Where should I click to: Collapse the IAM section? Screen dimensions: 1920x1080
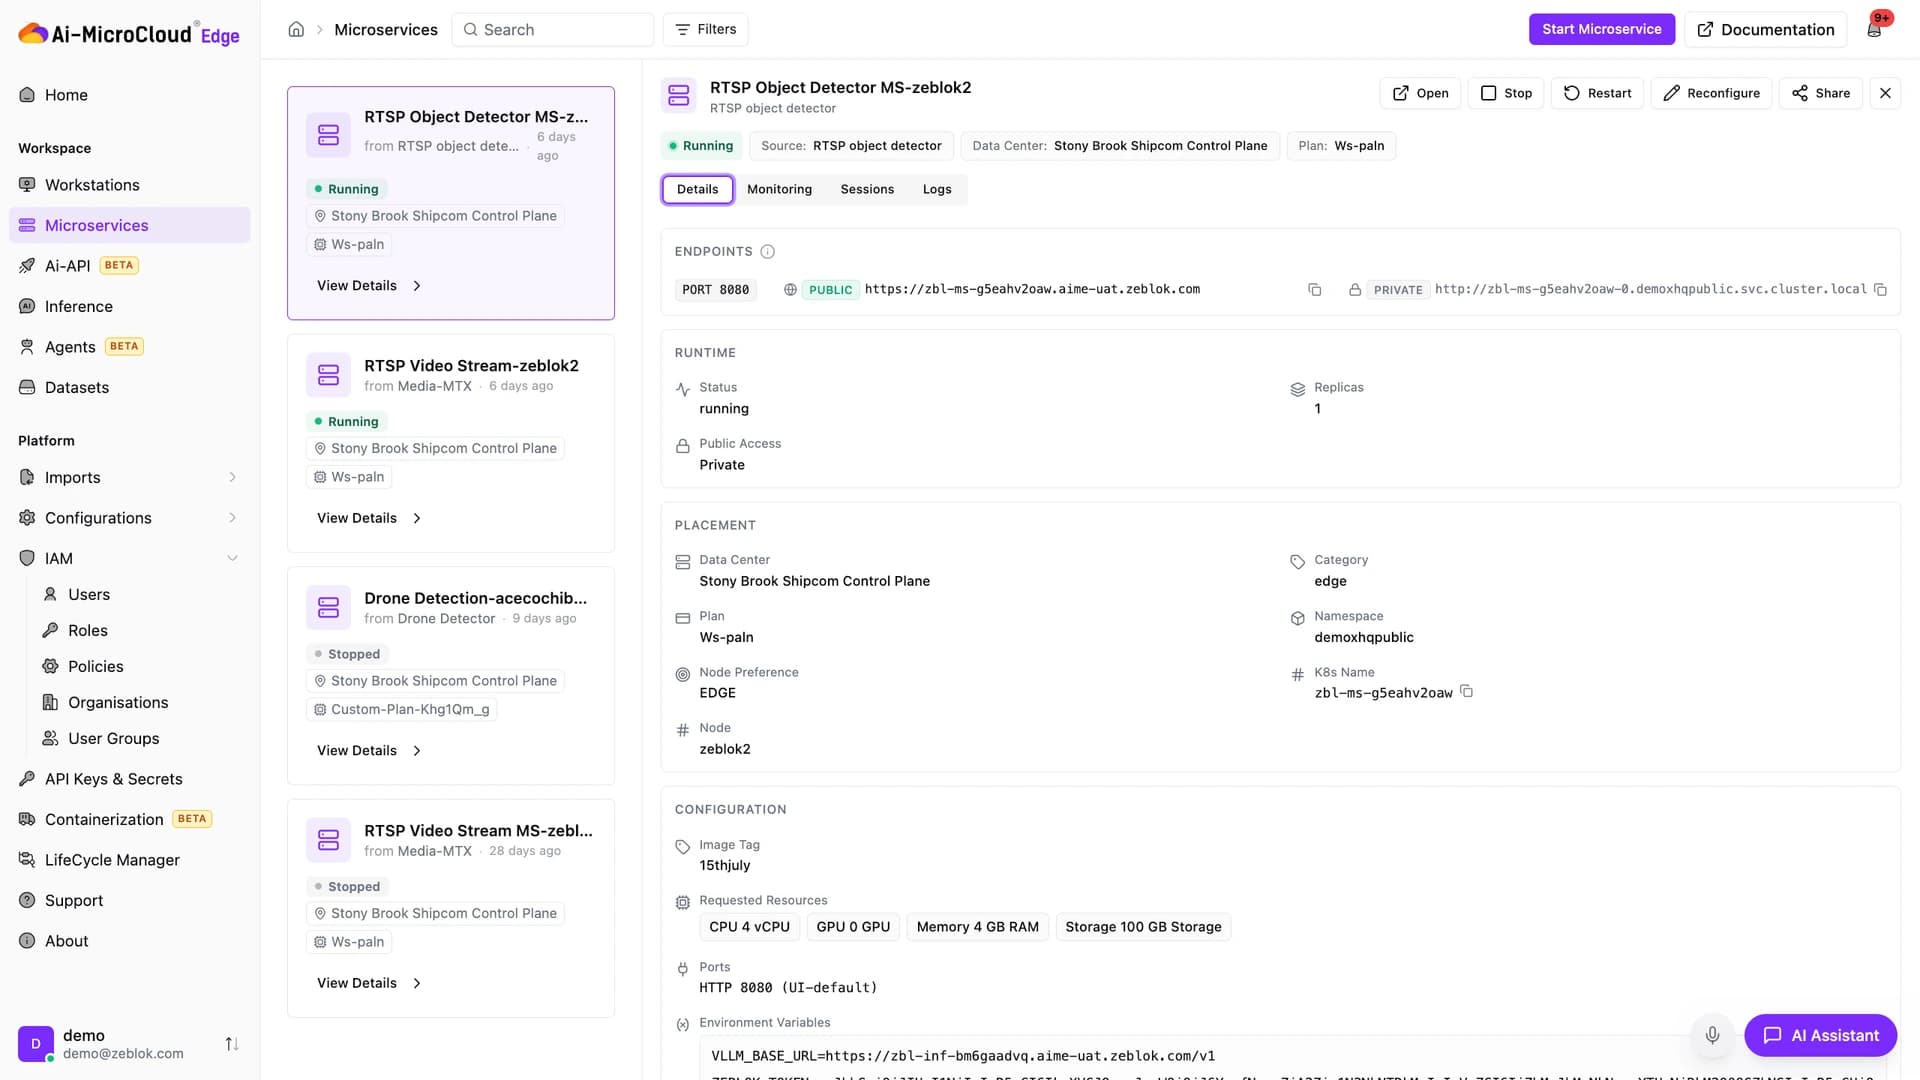click(130, 558)
